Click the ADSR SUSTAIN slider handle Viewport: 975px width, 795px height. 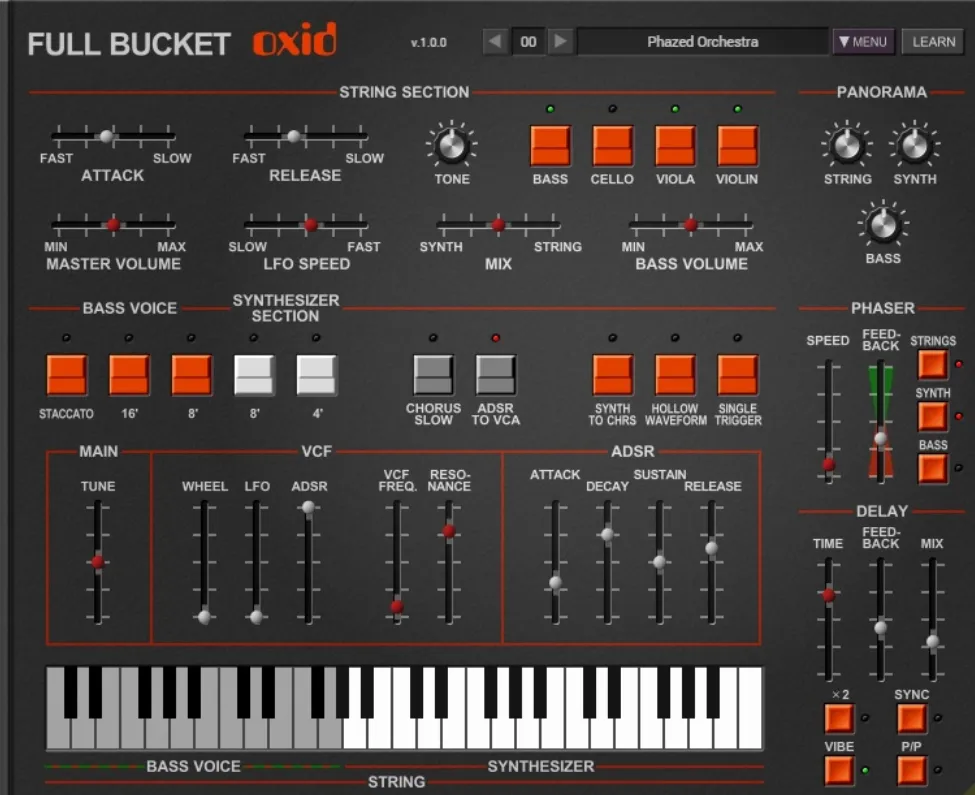[x=659, y=562]
